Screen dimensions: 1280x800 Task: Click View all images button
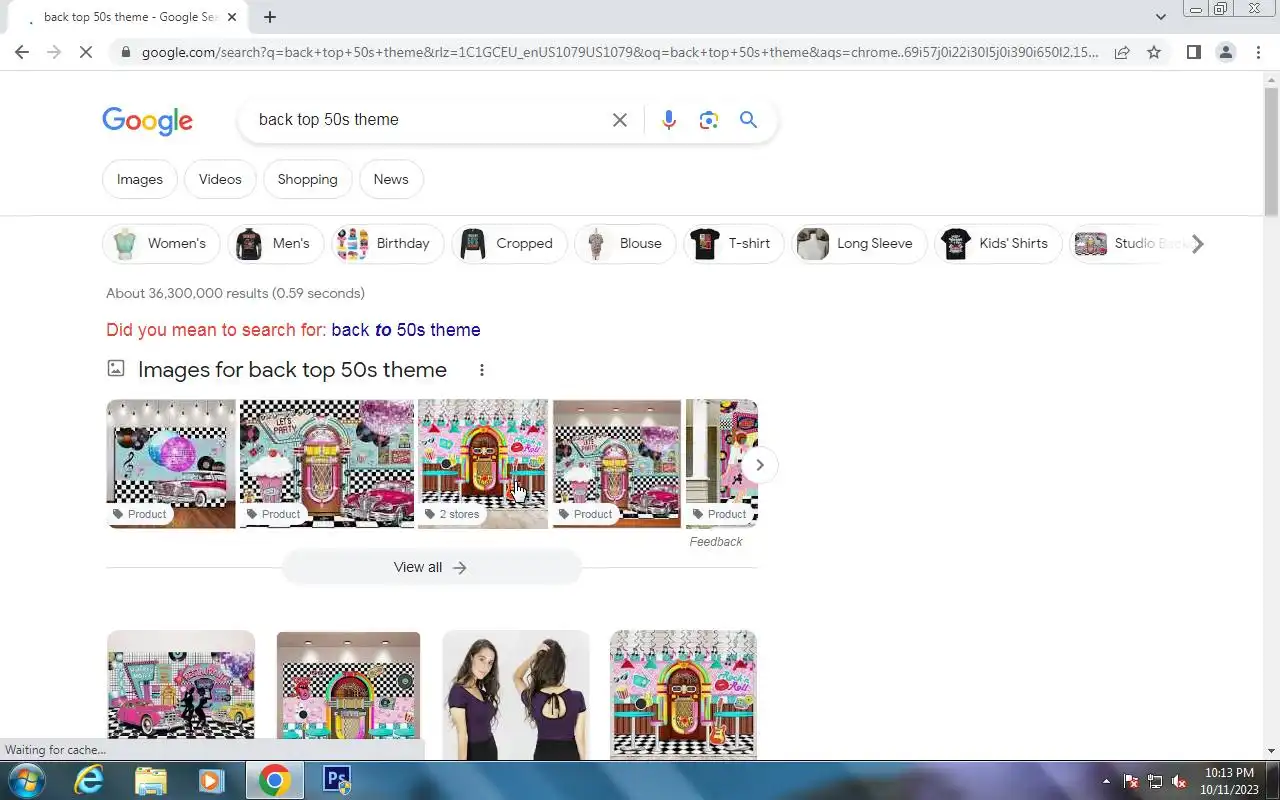tap(431, 567)
